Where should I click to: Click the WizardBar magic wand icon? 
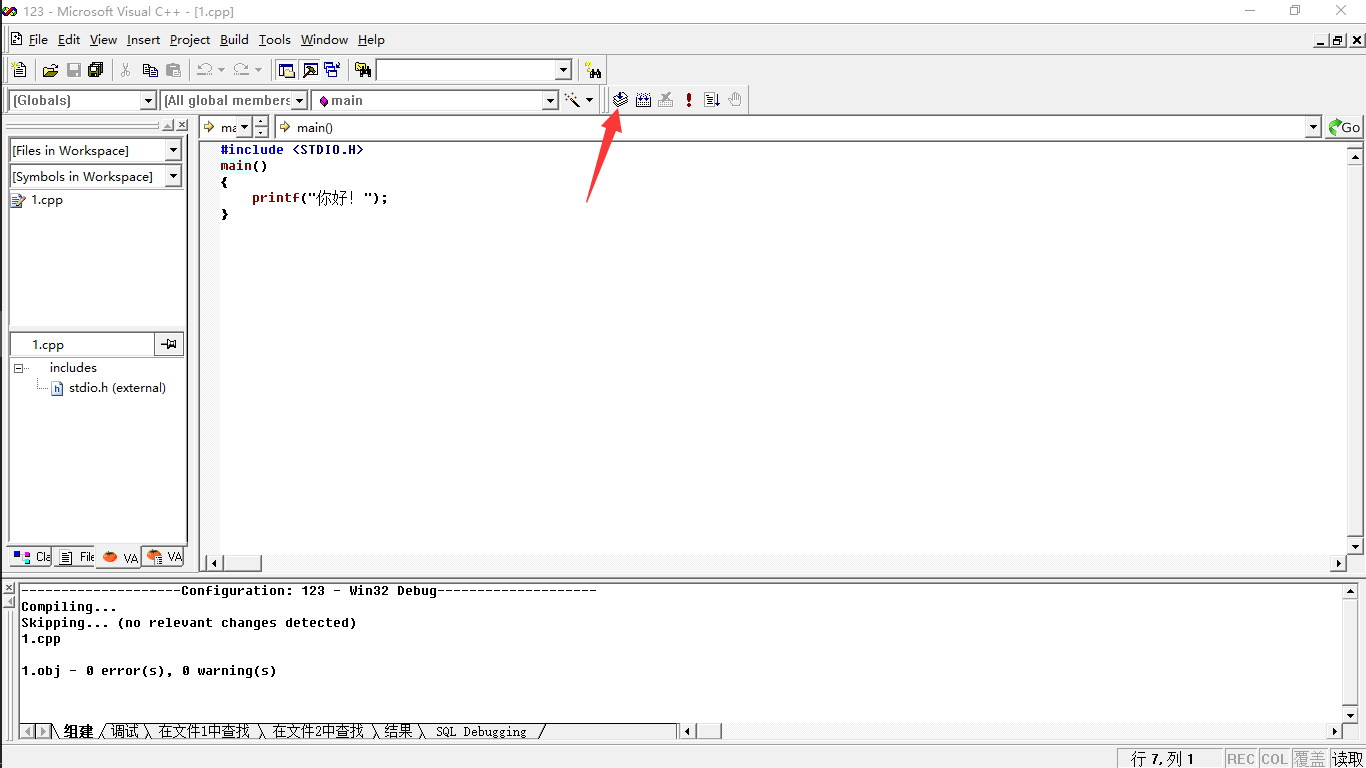(572, 100)
